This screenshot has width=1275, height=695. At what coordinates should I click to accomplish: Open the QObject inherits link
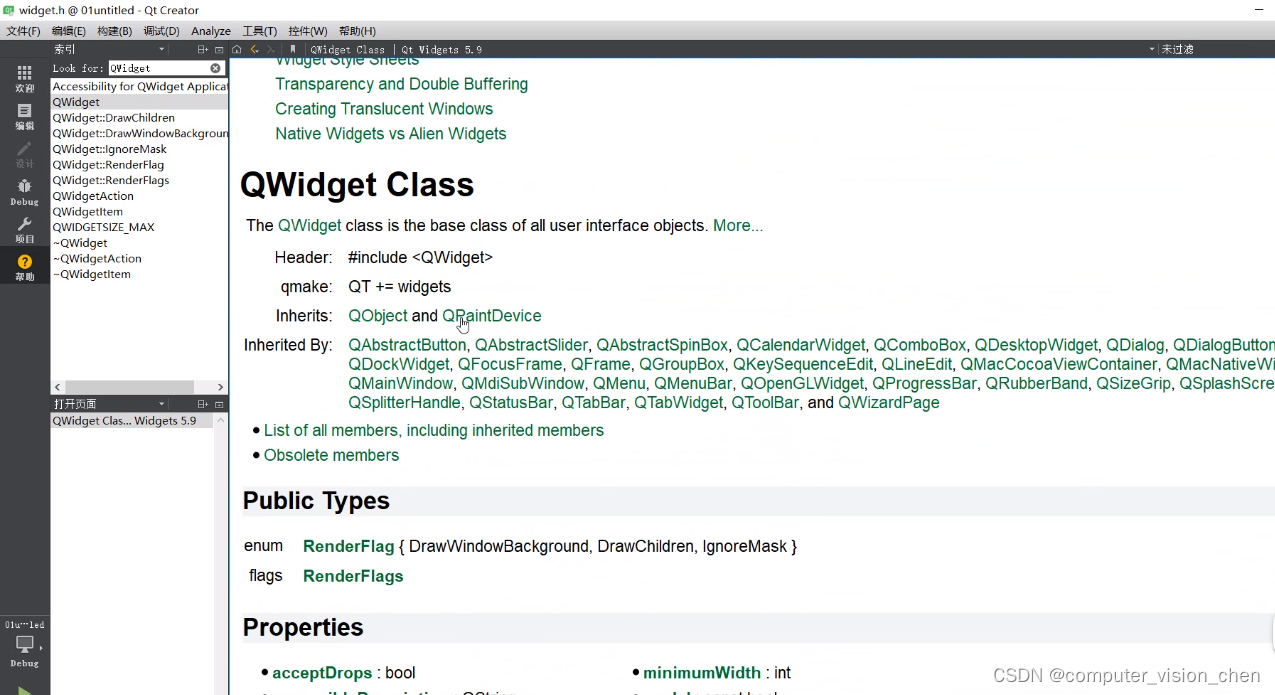pyautogui.click(x=378, y=316)
